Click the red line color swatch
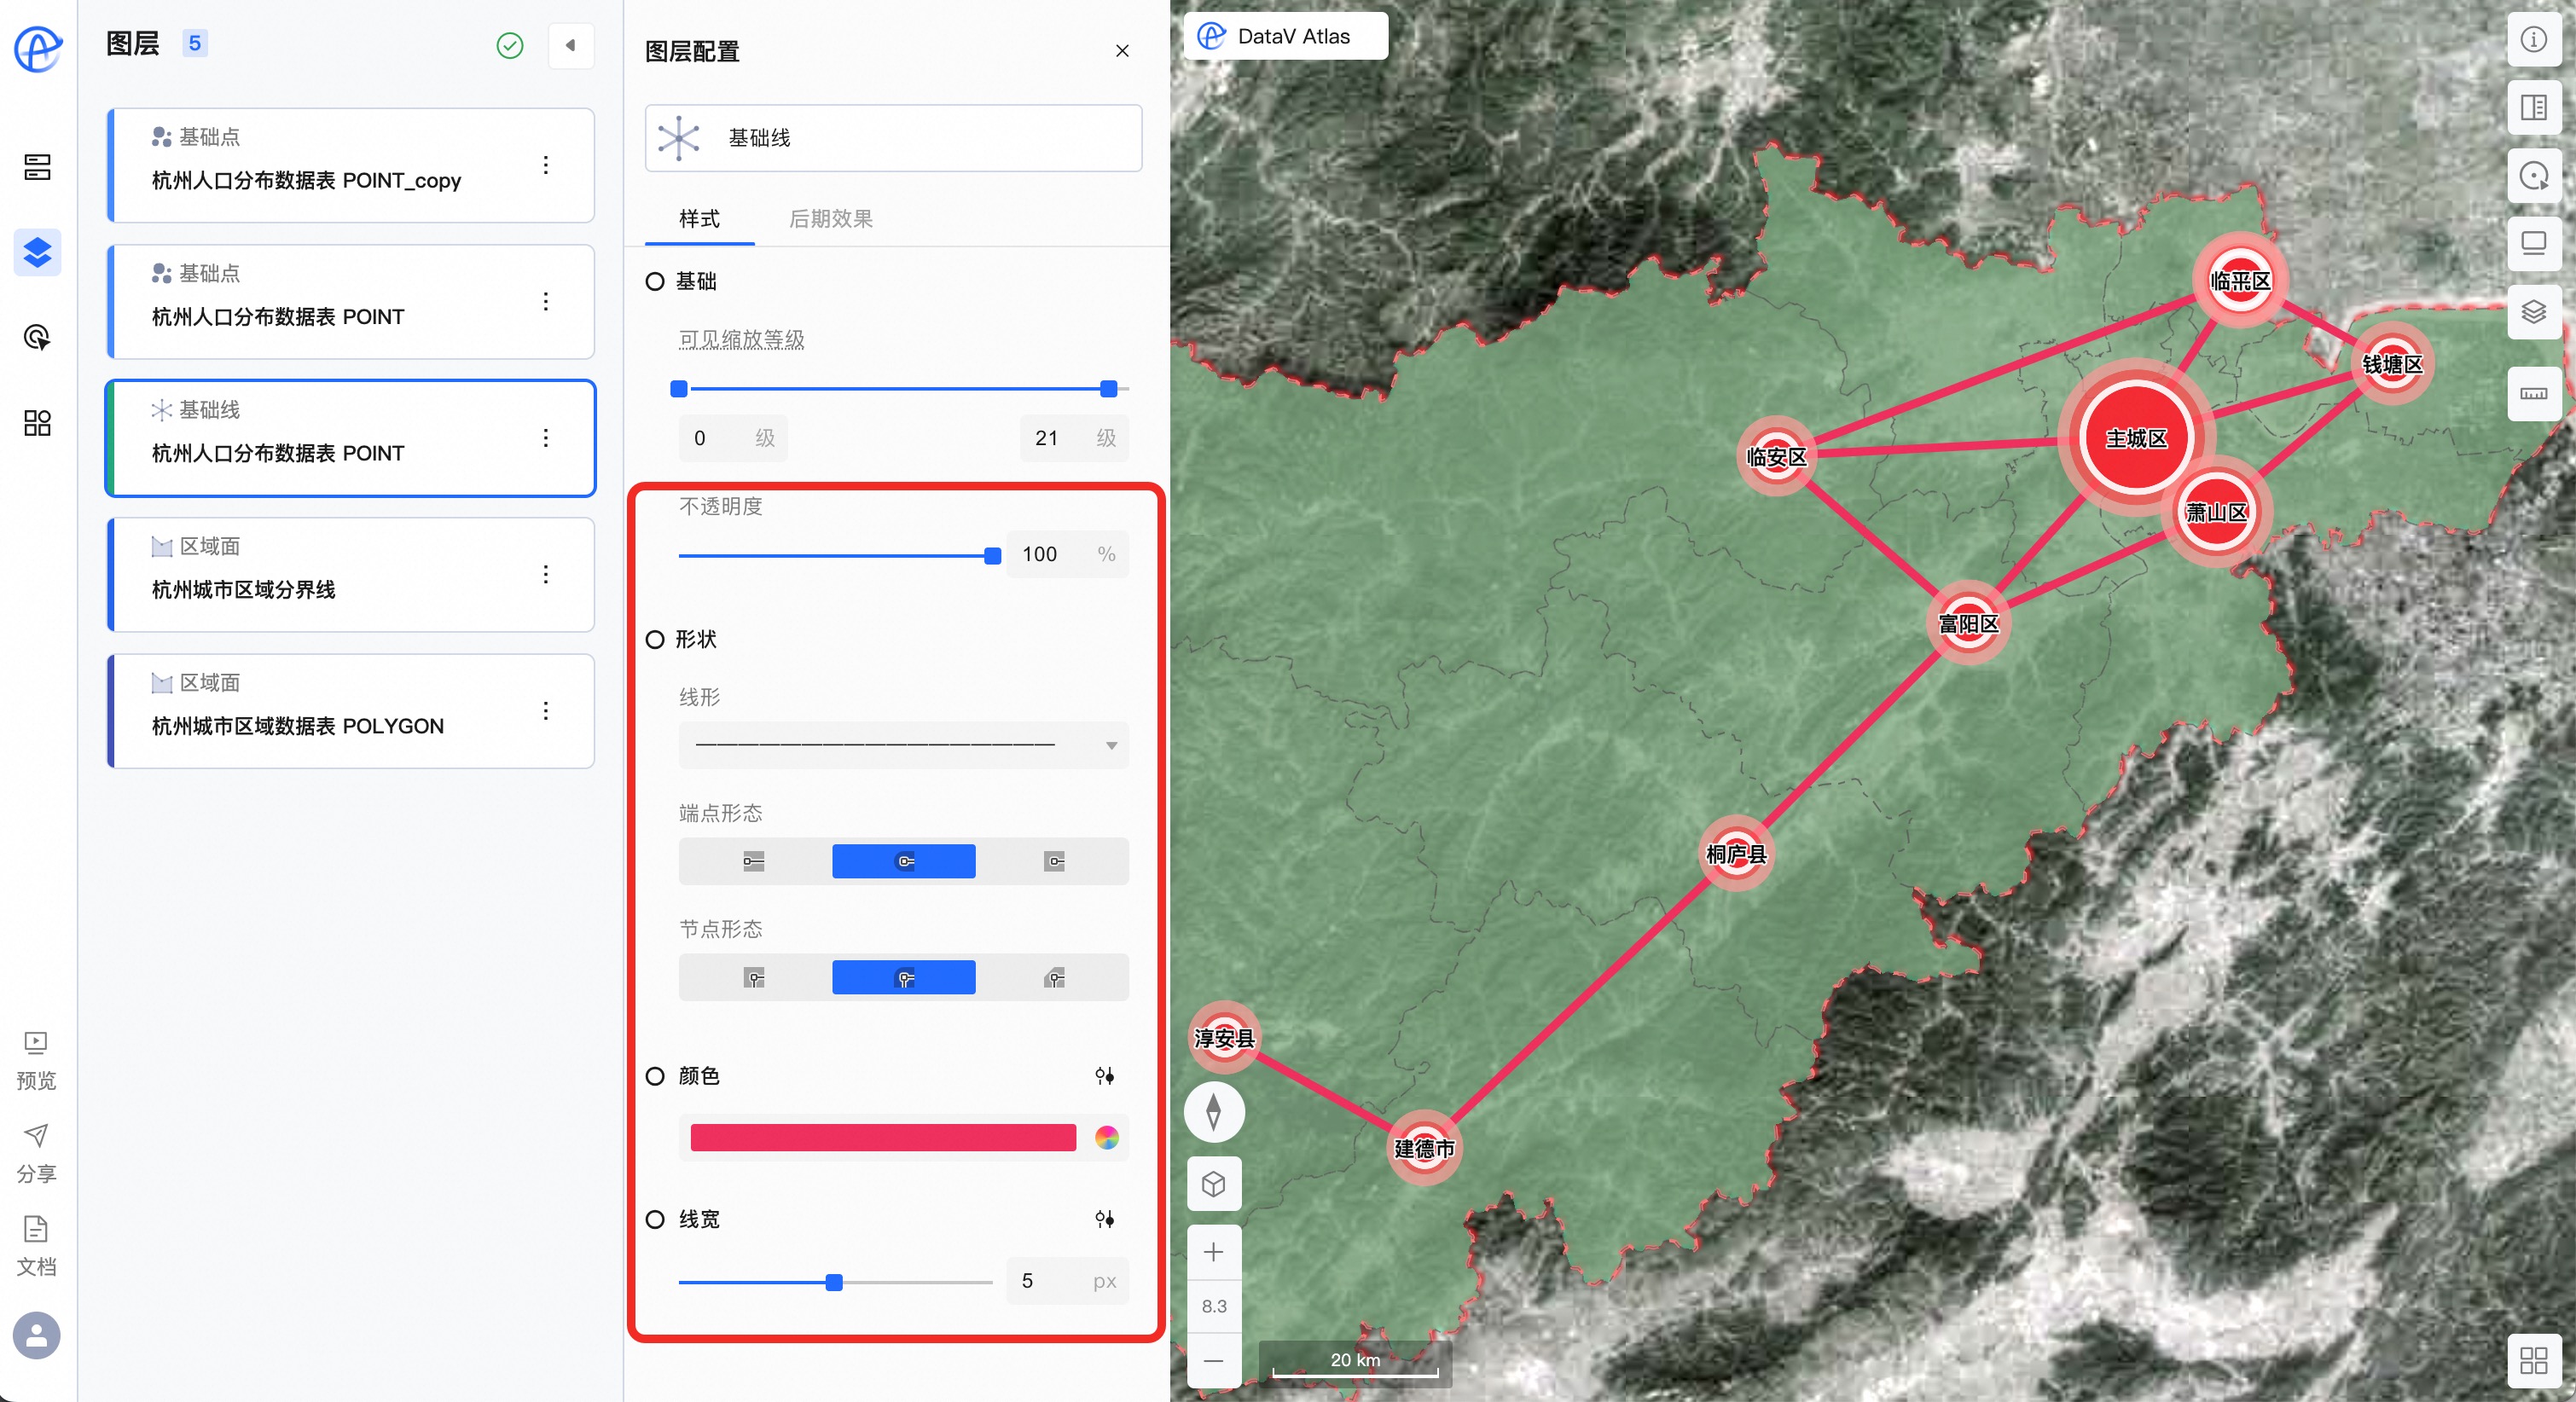The width and height of the screenshot is (2576, 1402). point(882,1137)
